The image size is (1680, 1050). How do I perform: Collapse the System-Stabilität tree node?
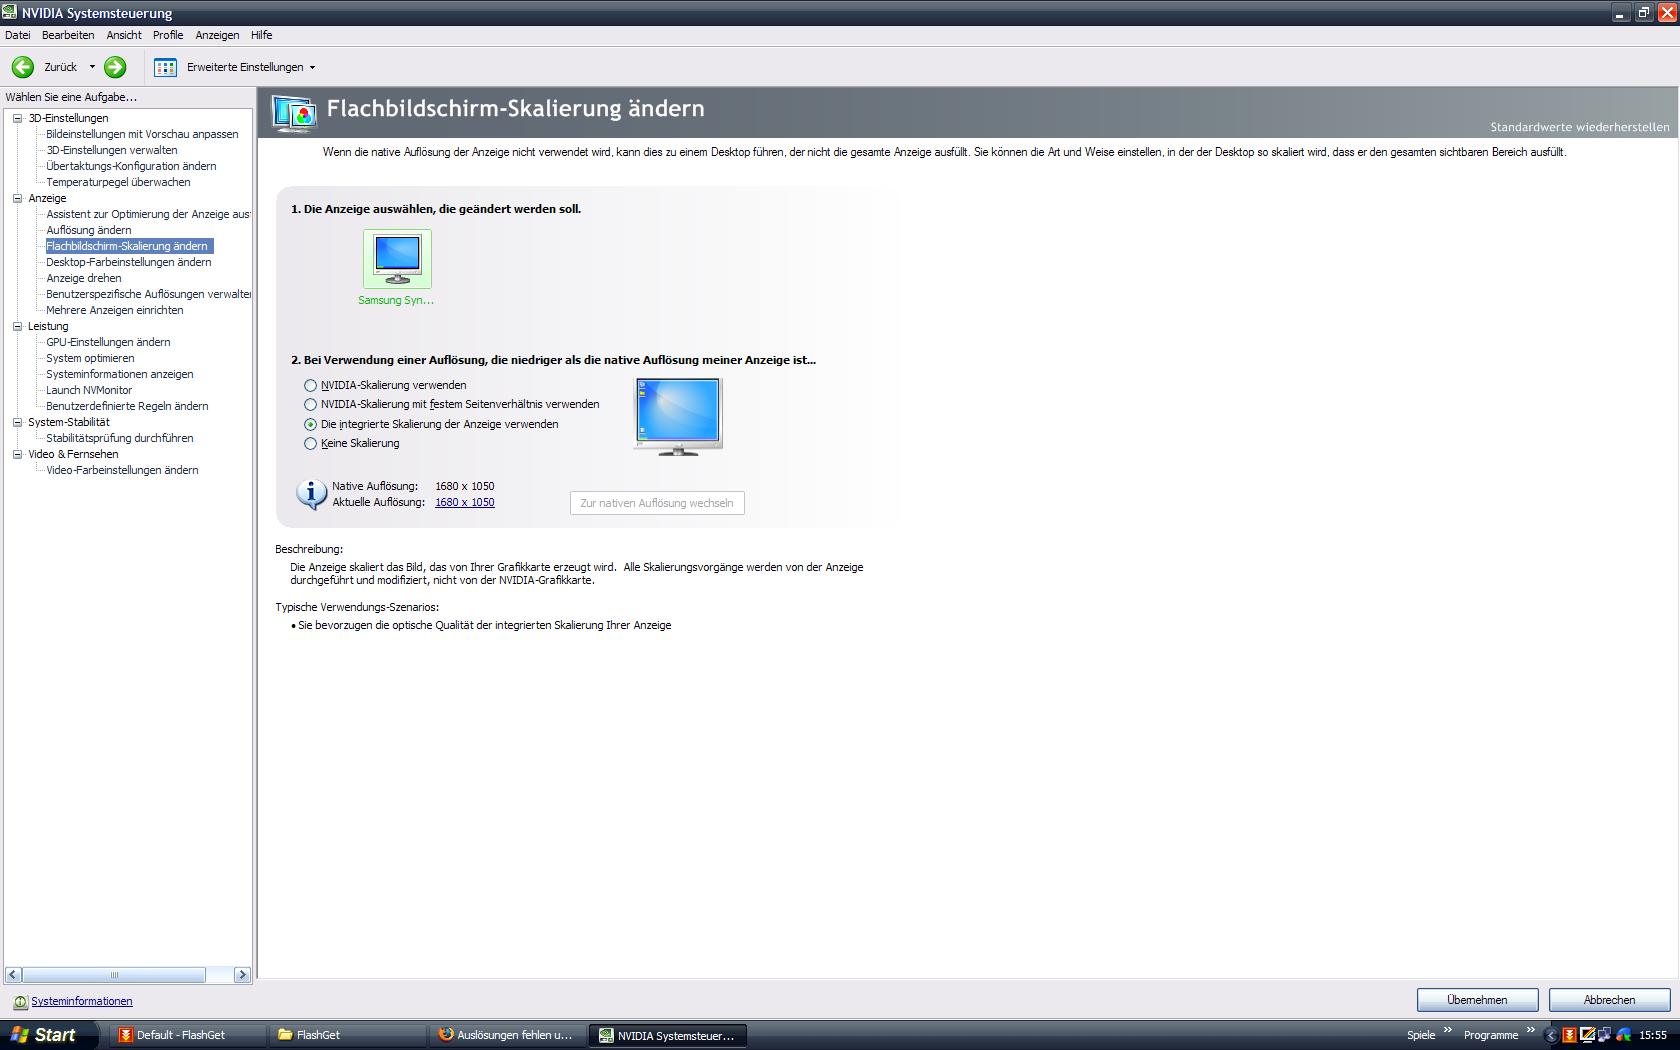coord(17,422)
